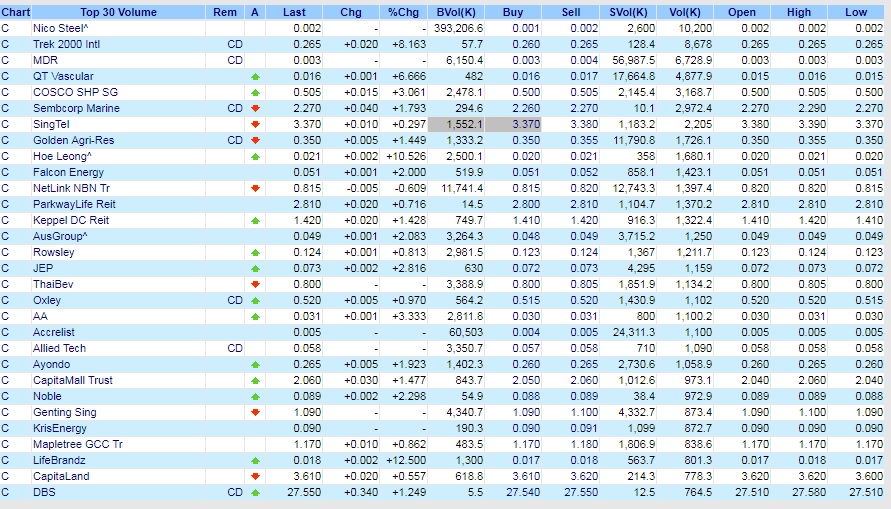Sort by Top 30 Volume header
The width and height of the screenshot is (891, 509).
(x=118, y=12)
